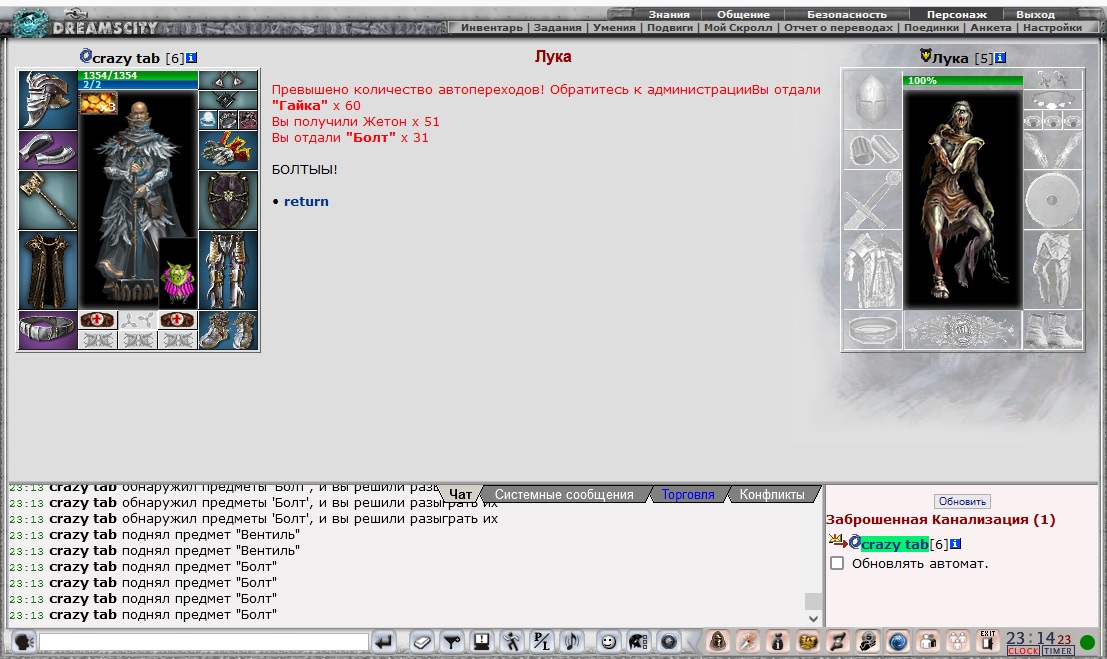
Task: Click the knight helmet icon in bottom toolbar
Action: click(x=638, y=642)
